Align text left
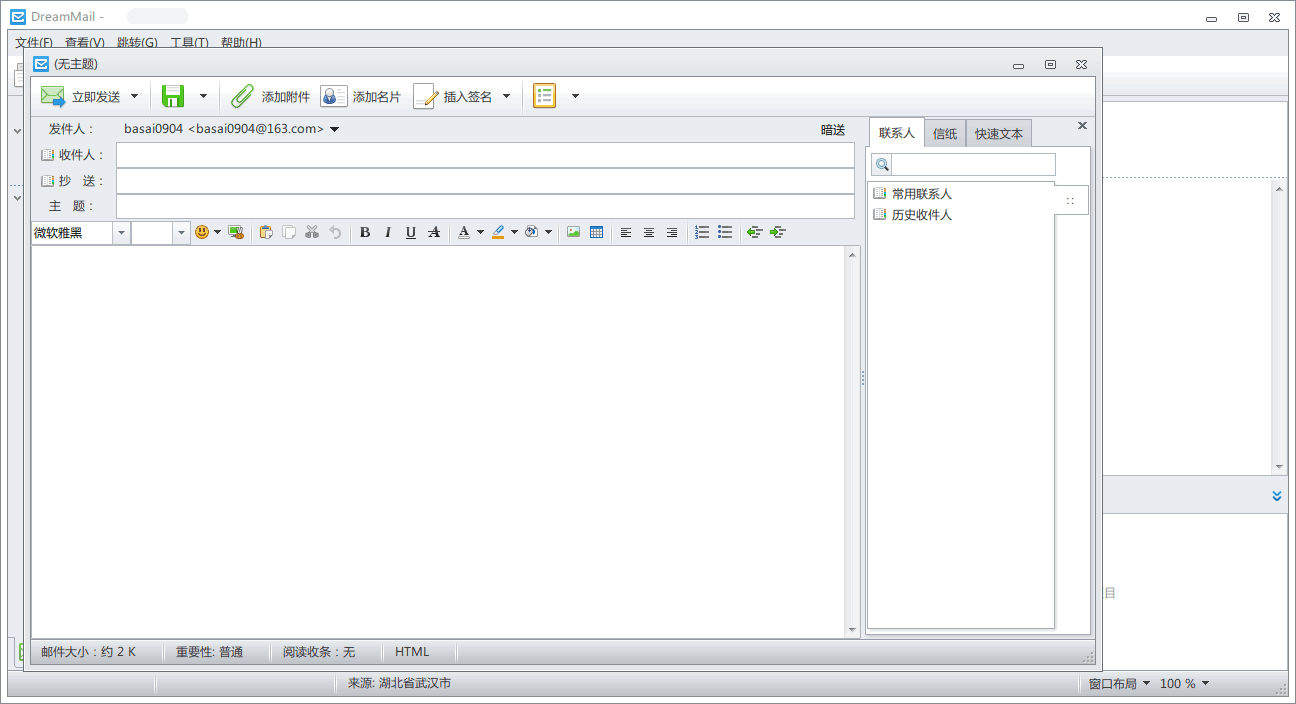The width and height of the screenshot is (1296, 704). (x=626, y=232)
